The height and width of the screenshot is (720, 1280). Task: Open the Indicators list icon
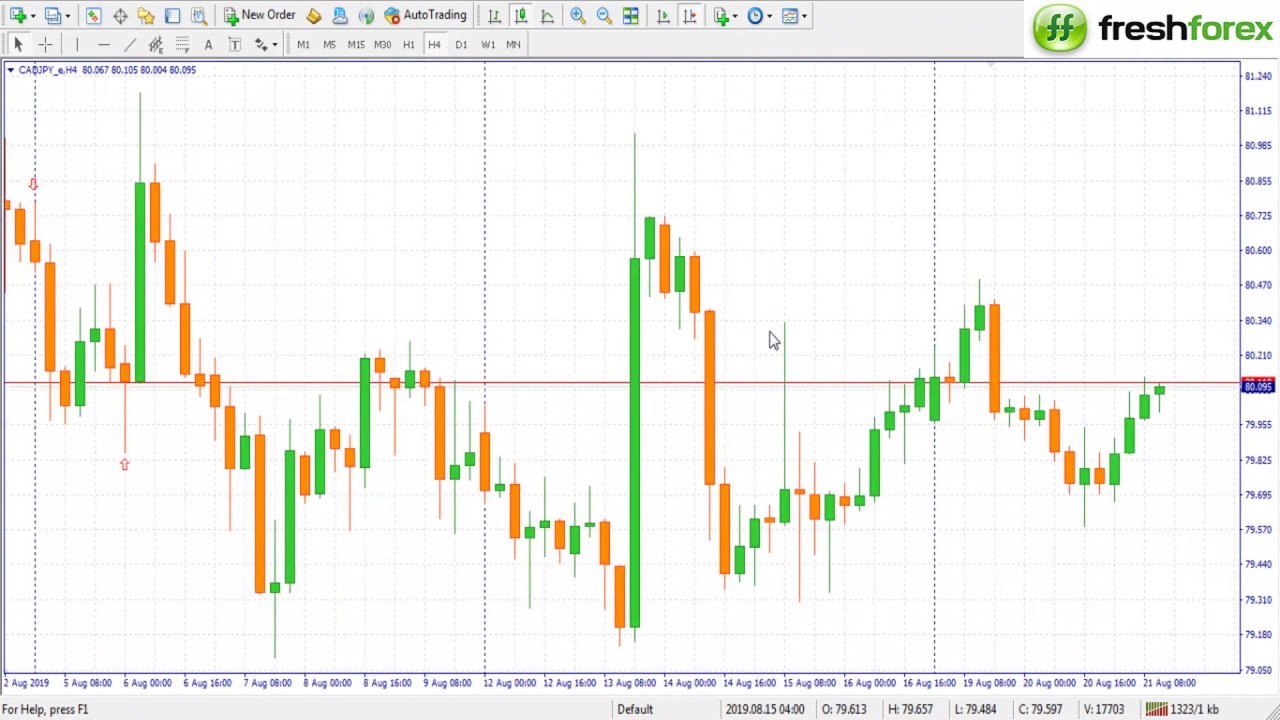(x=721, y=15)
